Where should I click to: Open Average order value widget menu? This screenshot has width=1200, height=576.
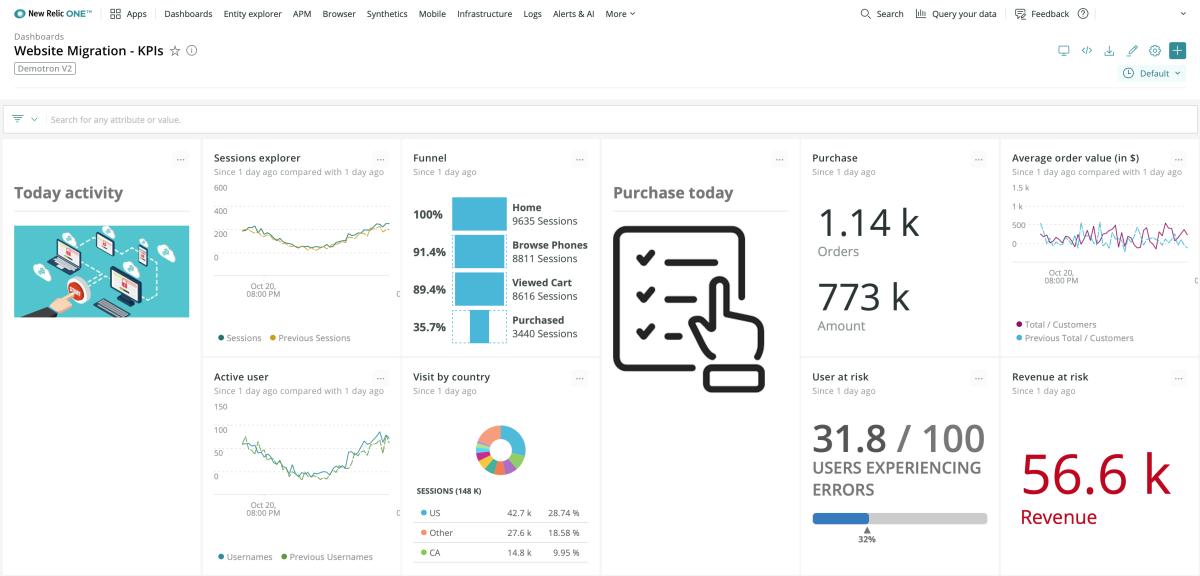(1180, 158)
